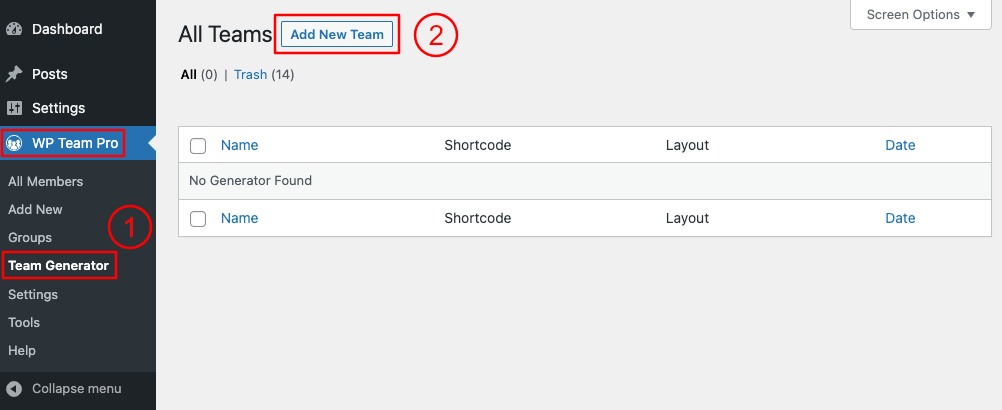Image resolution: width=1002 pixels, height=410 pixels.
Task: Click the Dashboard gauge icon
Action: (14, 29)
